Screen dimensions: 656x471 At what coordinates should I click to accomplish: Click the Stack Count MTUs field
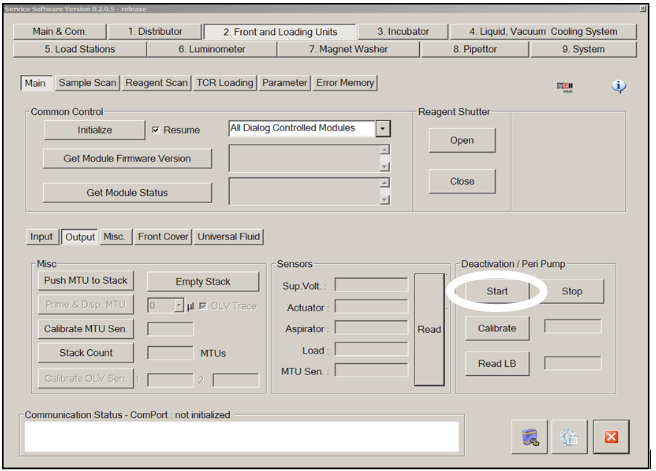pos(170,352)
